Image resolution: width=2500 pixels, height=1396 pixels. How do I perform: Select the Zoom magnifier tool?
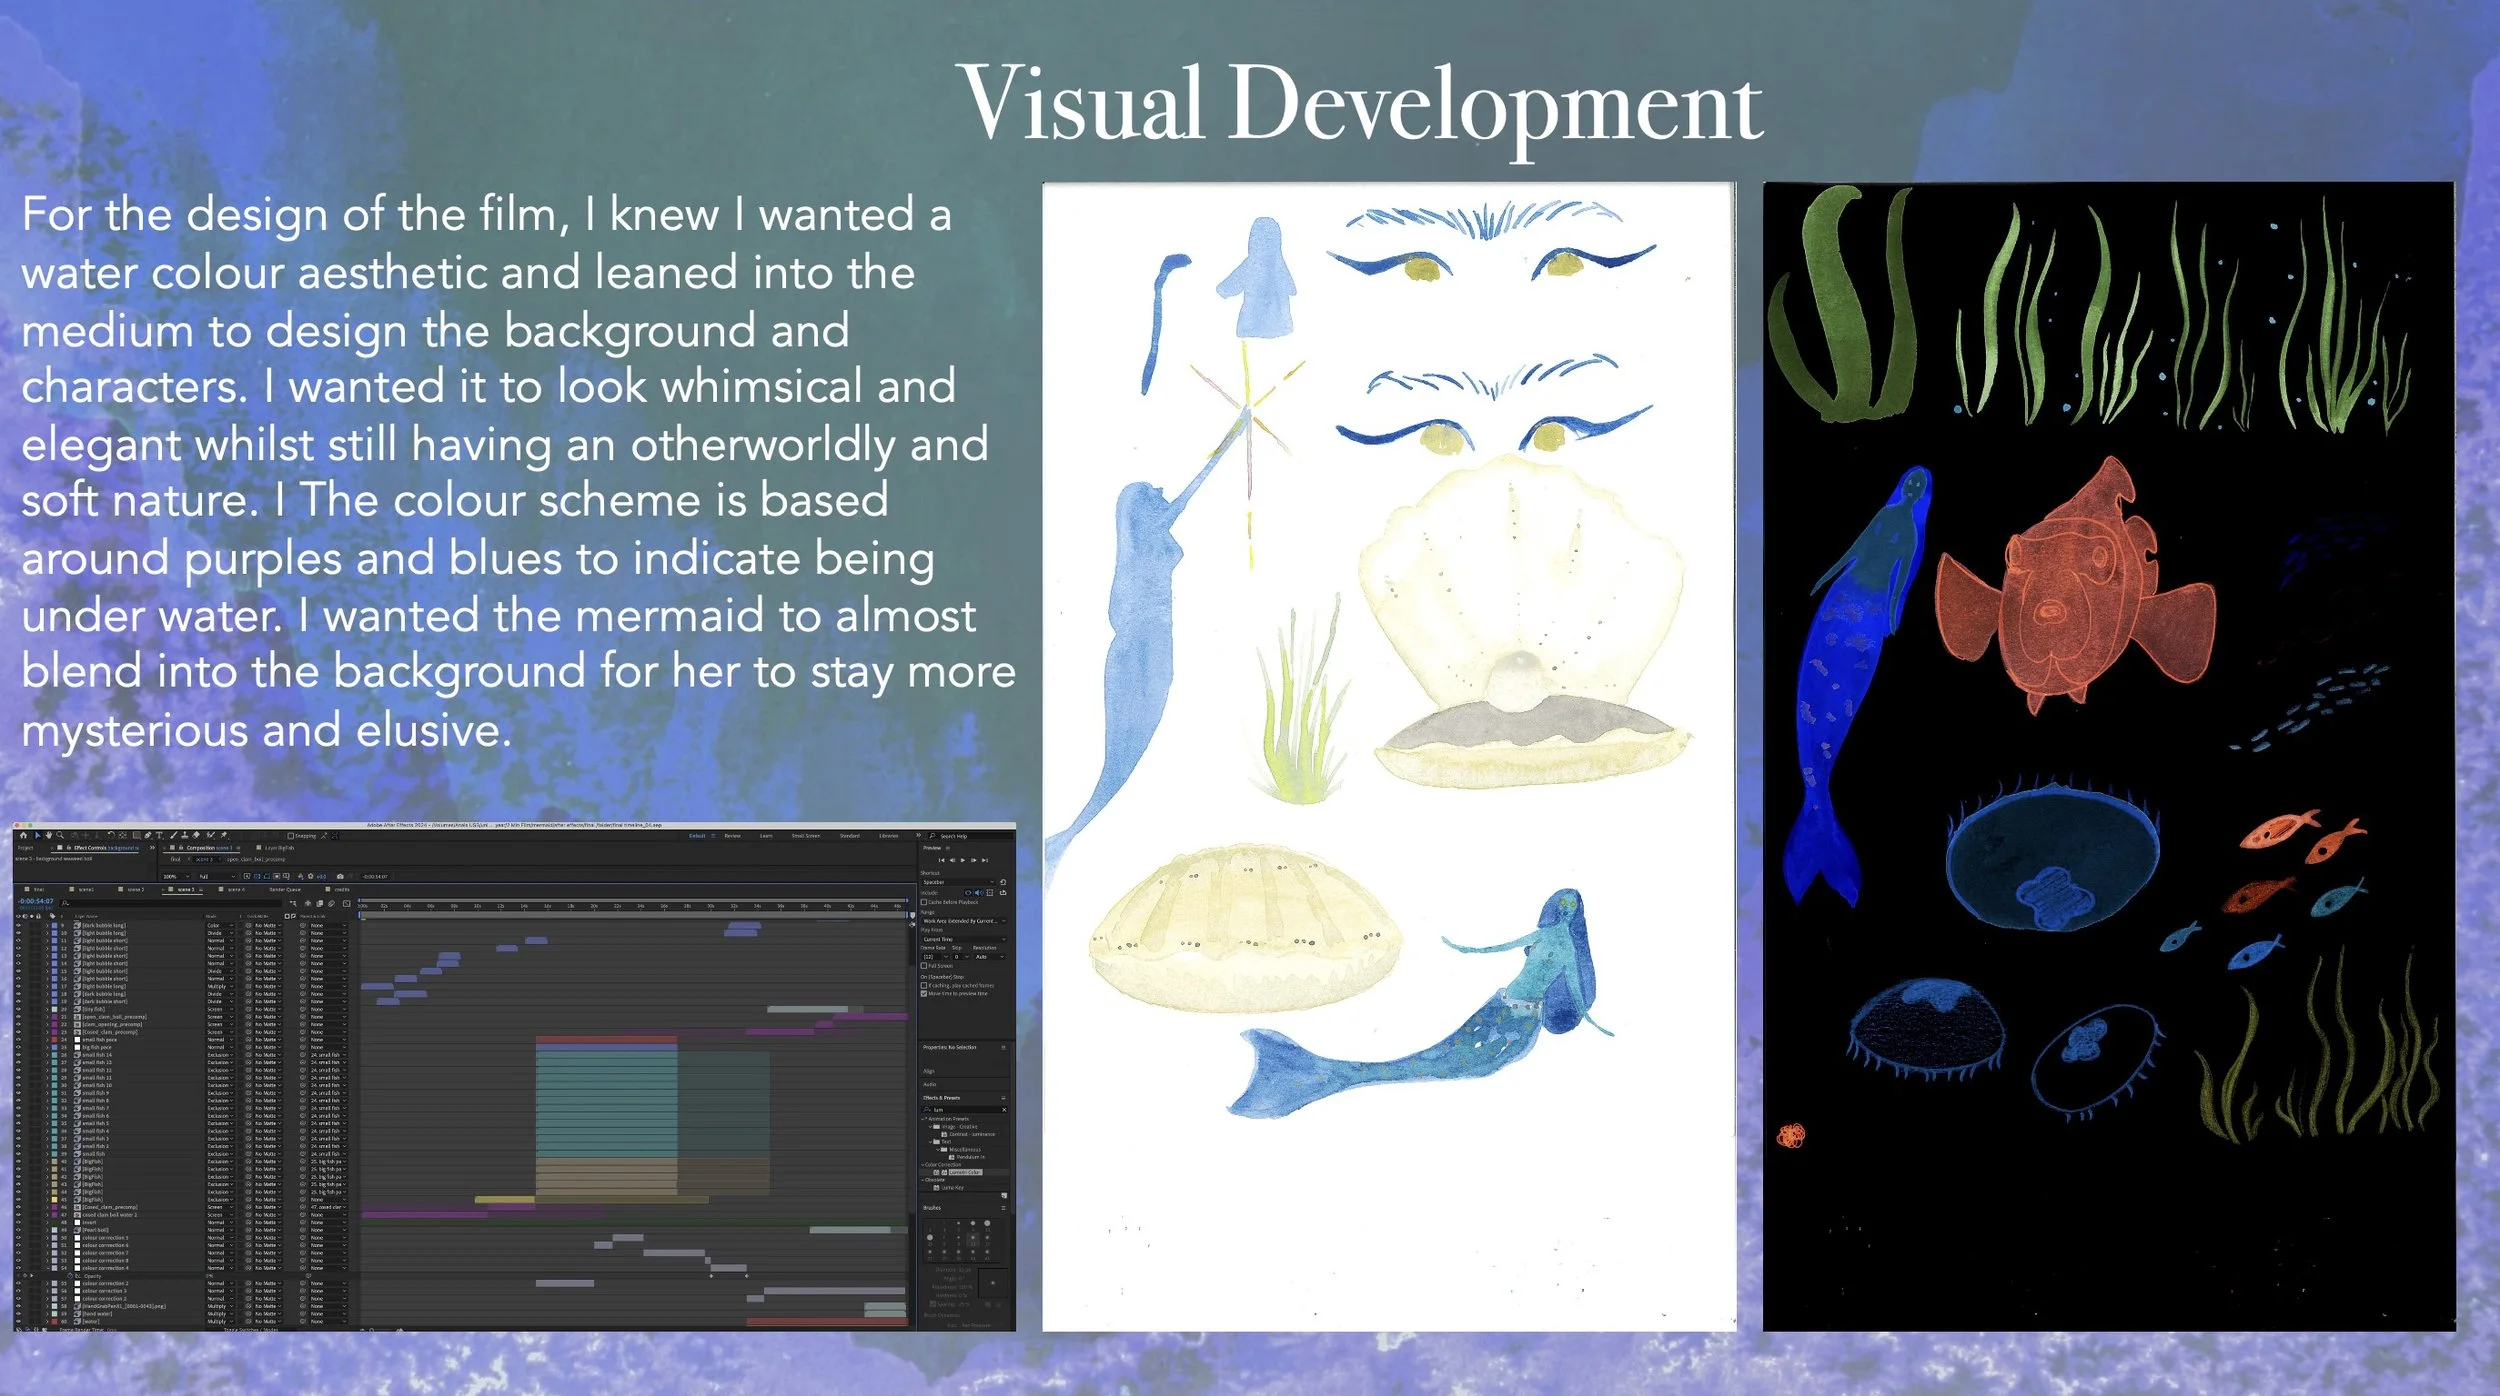tap(60, 835)
